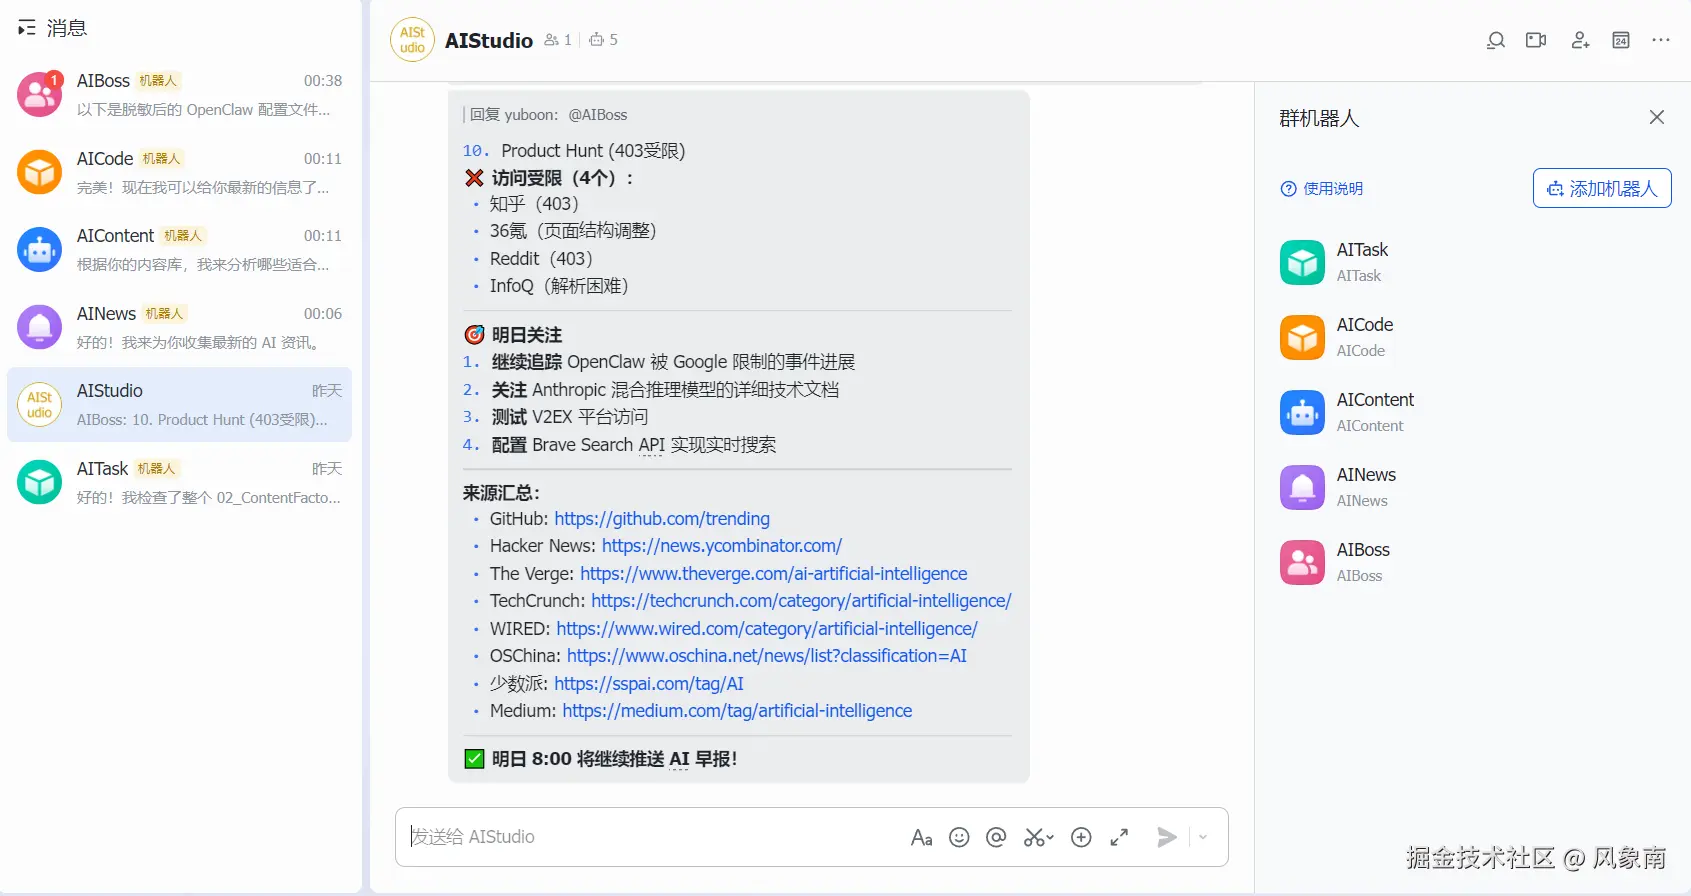Click 'Product Hunt (403受限)' line

tap(593, 151)
